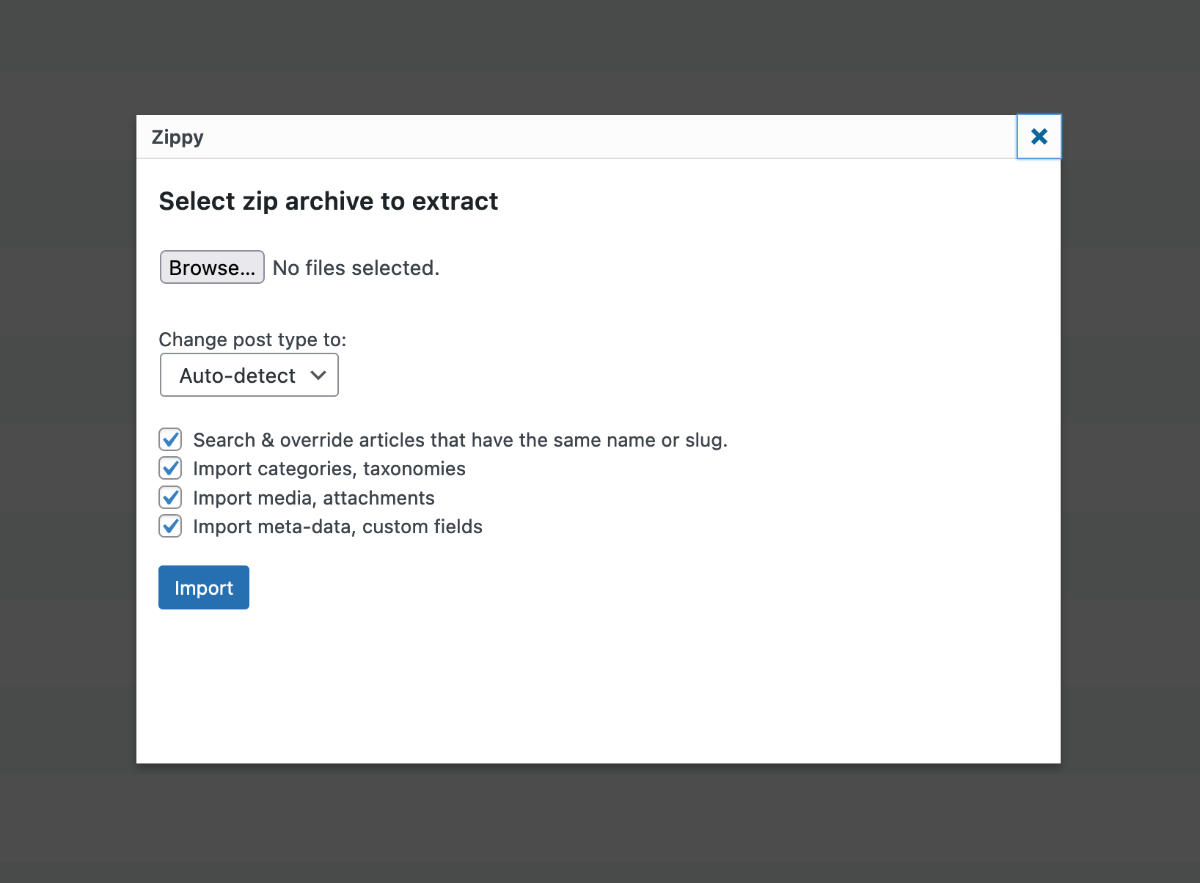Toggle the Search & override articles checkbox

(x=171, y=439)
